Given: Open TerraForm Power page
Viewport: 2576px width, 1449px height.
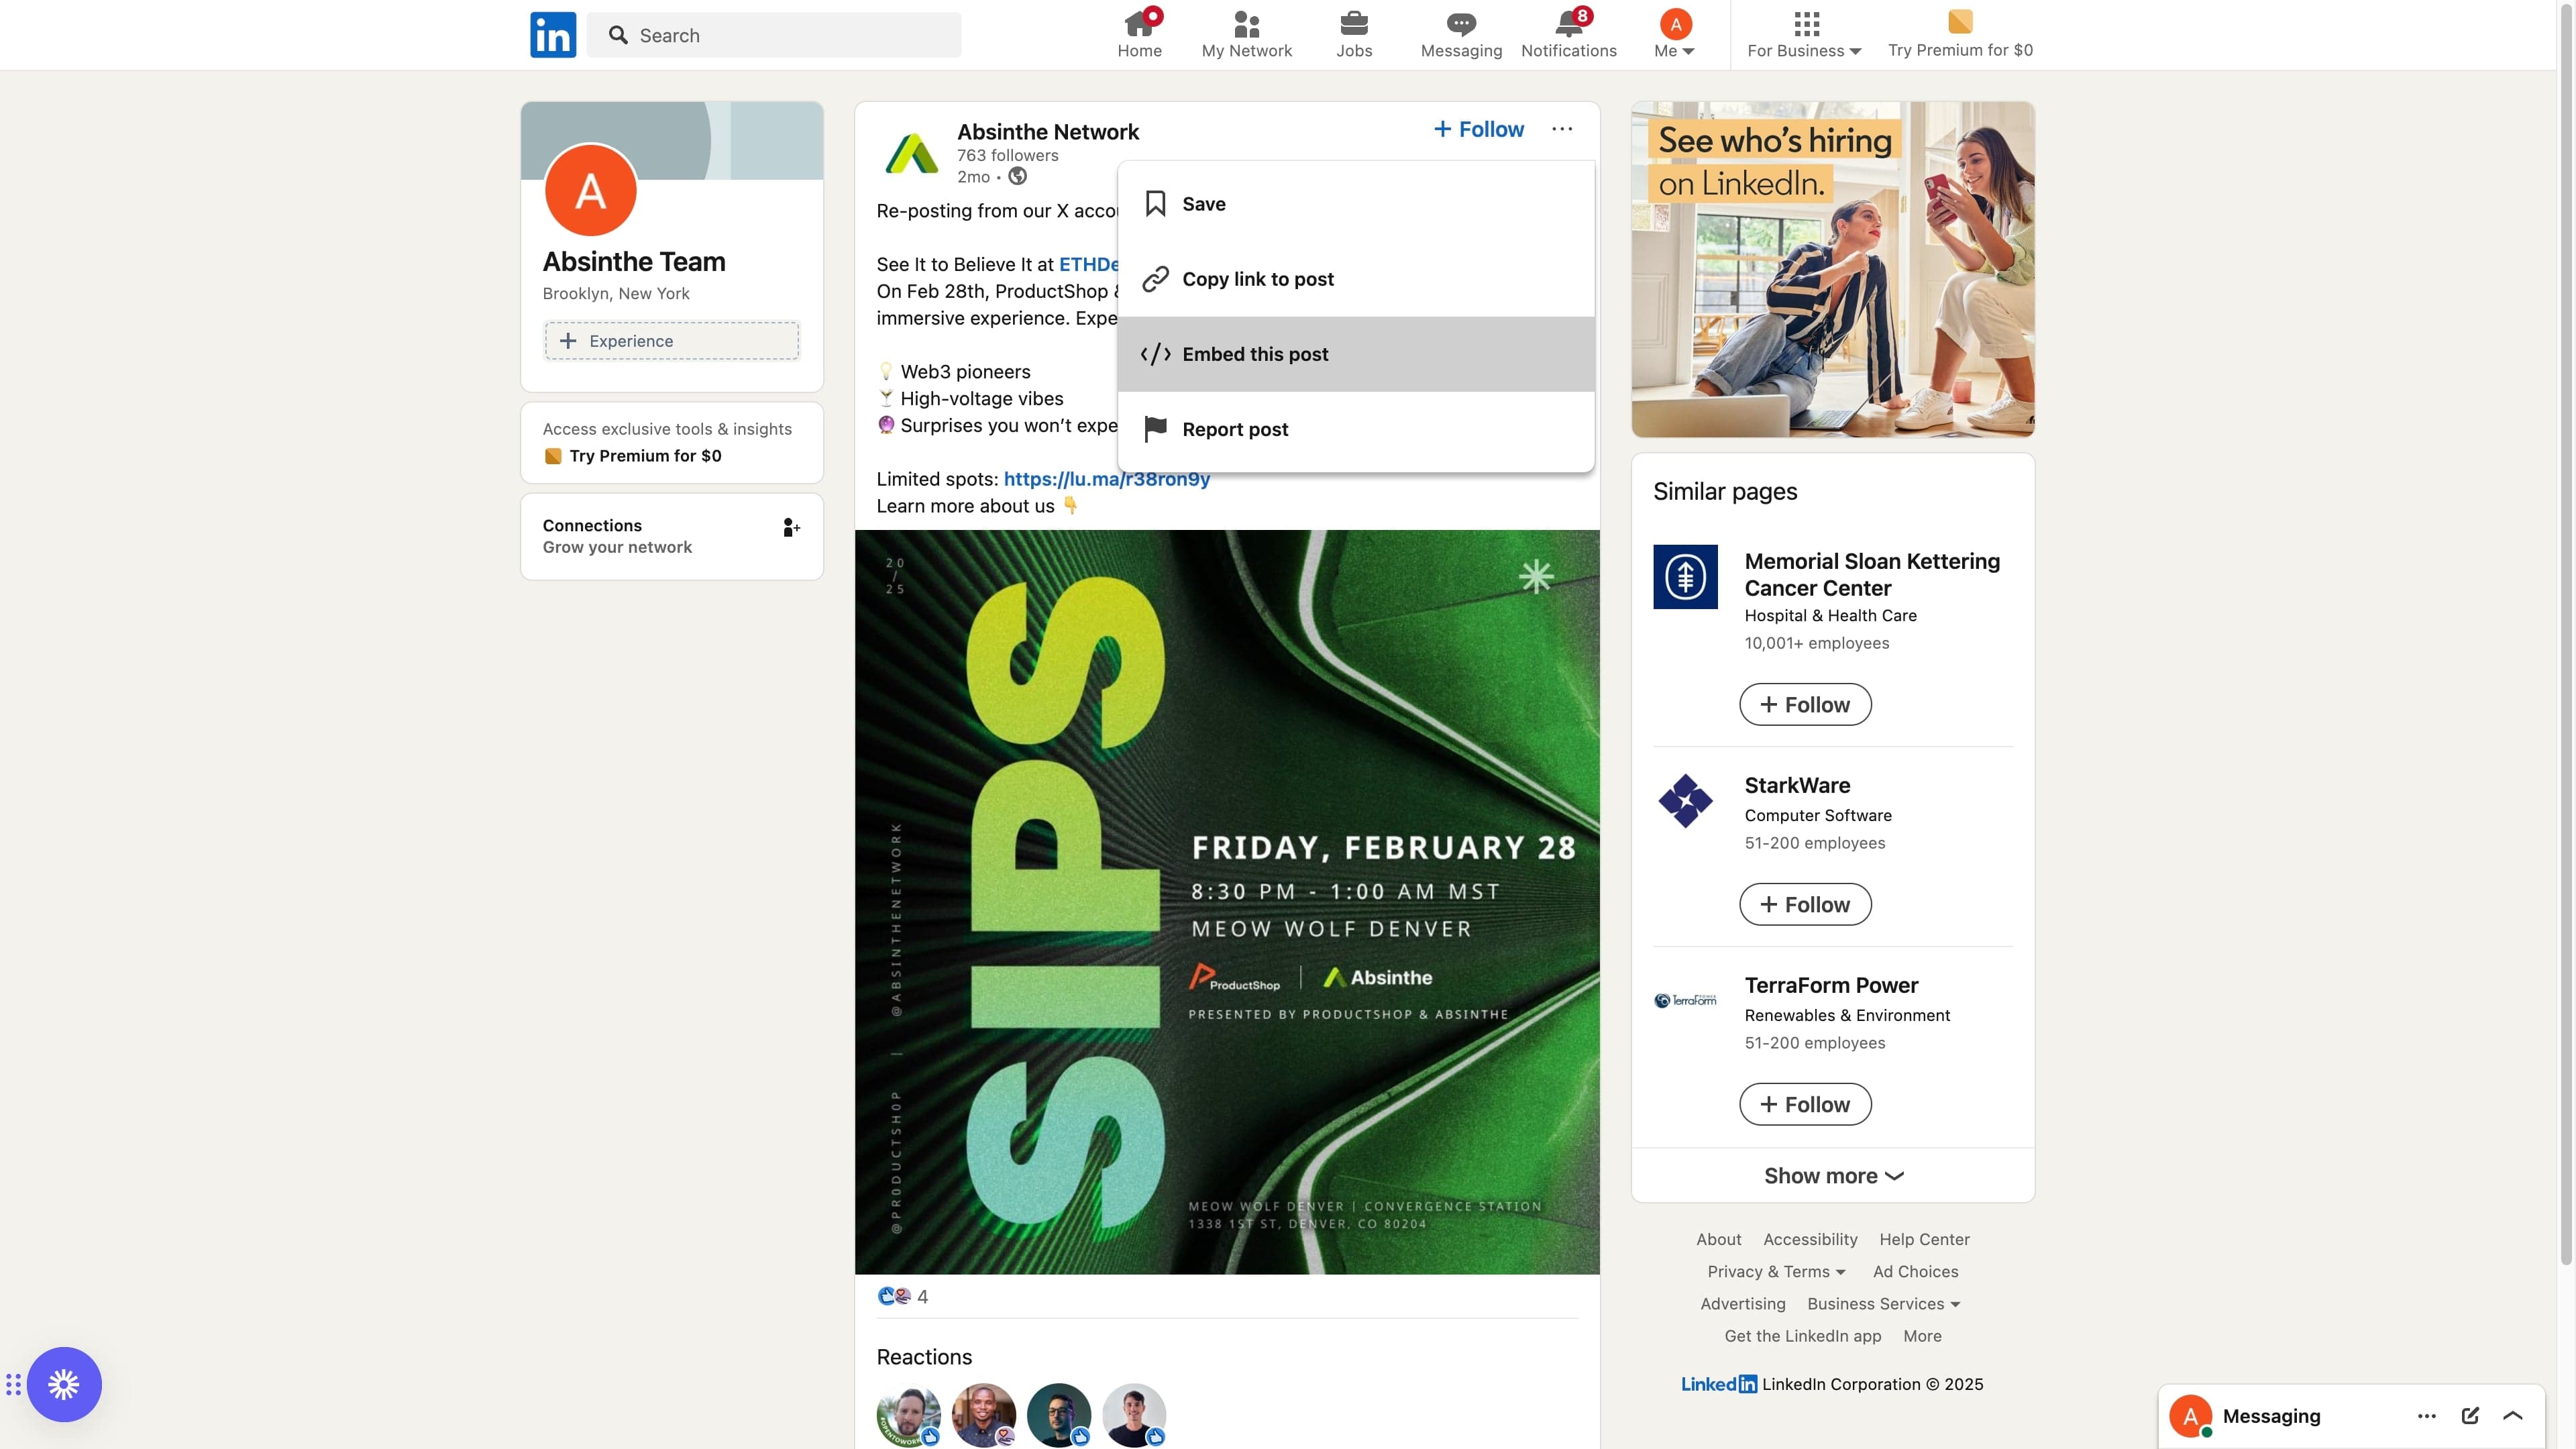Looking at the screenshot, I should (x=1831, y=986).
